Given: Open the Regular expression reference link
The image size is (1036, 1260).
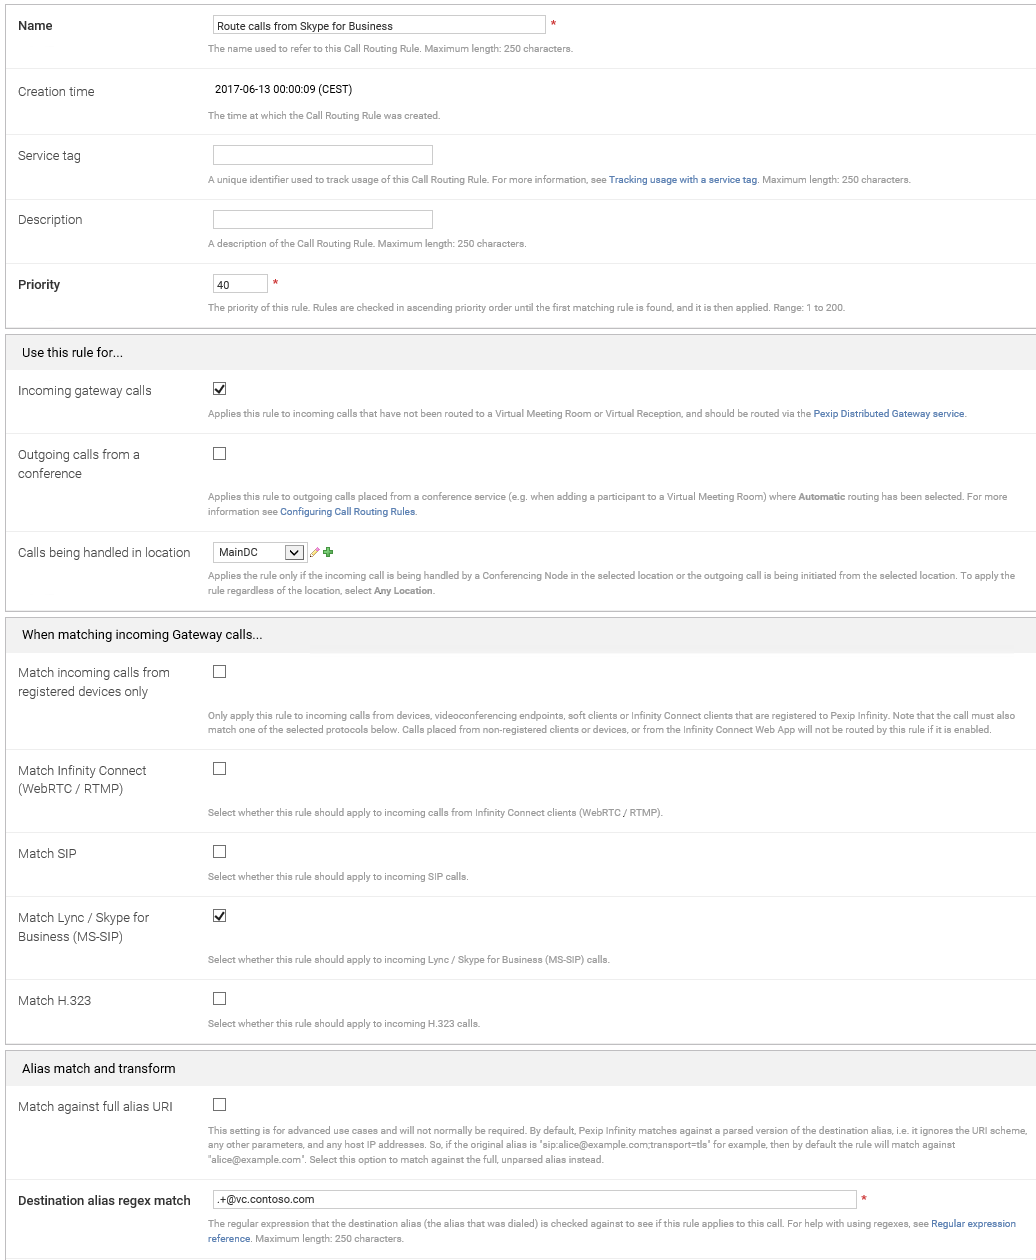Looking at the screenshot, I should [973, 1224].
